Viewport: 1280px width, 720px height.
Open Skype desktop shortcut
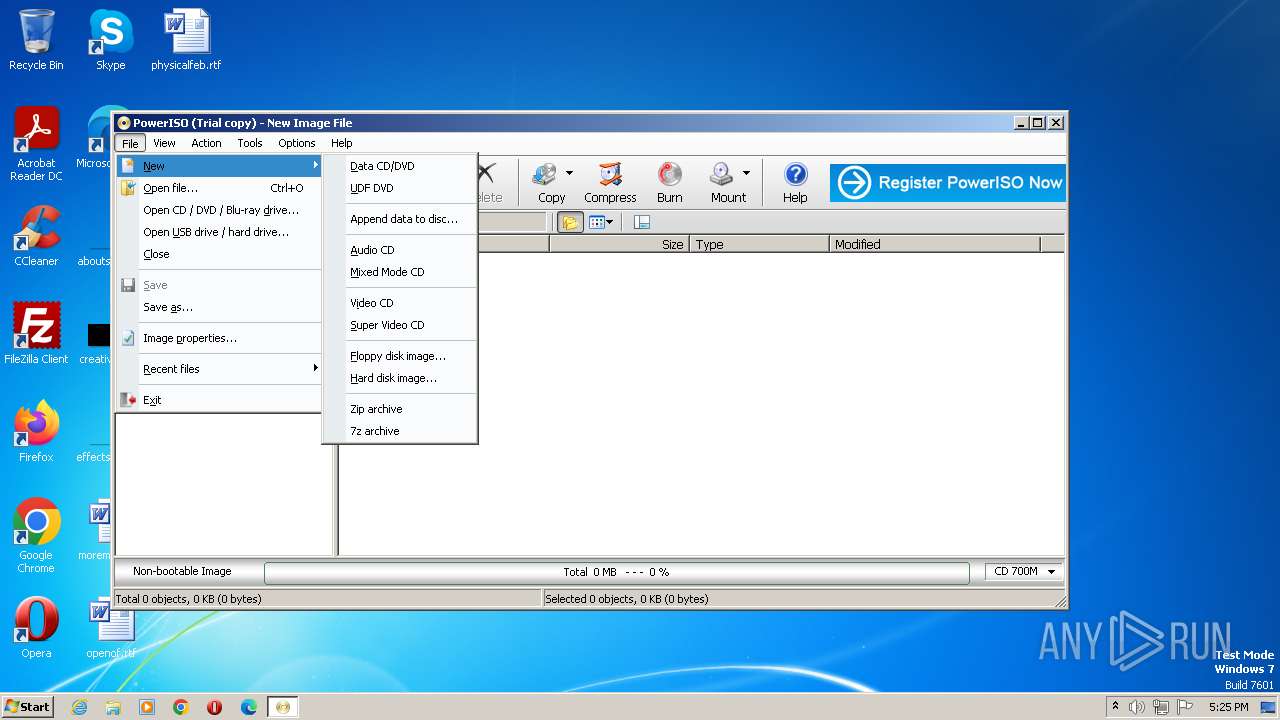tap(110, 40)
